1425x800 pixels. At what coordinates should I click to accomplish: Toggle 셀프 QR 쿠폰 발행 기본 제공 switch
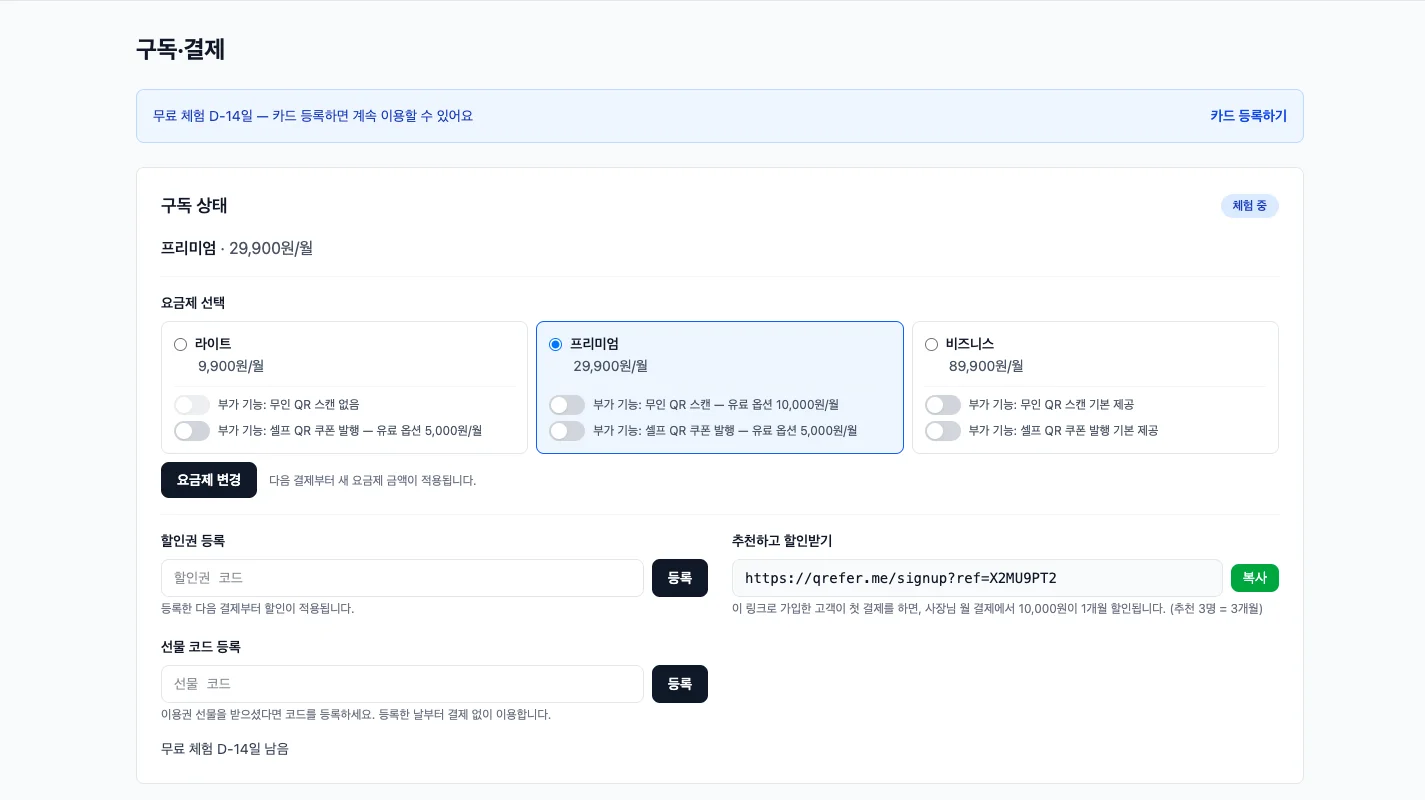click(942, 431)
